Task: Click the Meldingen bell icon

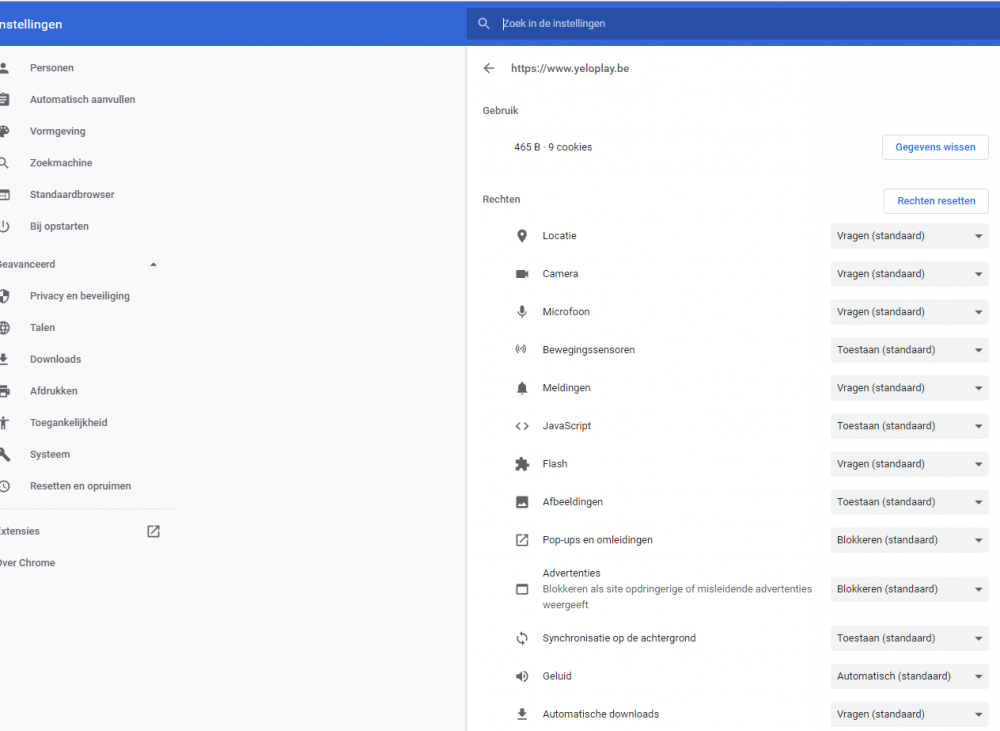Action: tap(522, 388)
